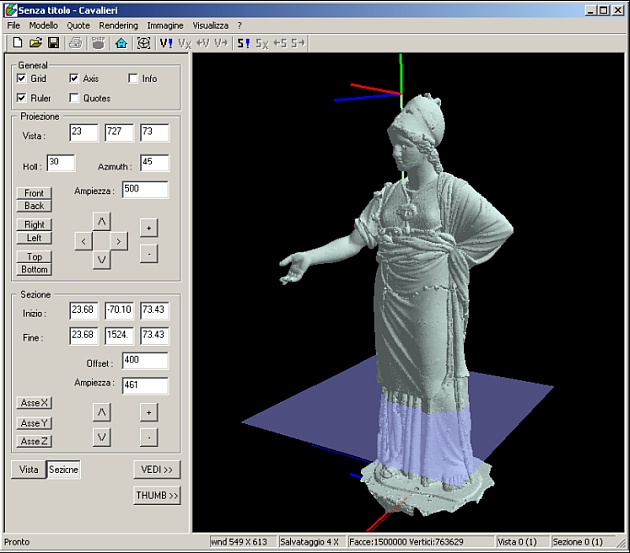The width and height of the screenshot is (630, 553).
Task: Rotate view right with Proiezione right arrow
Action: point(119,241)
